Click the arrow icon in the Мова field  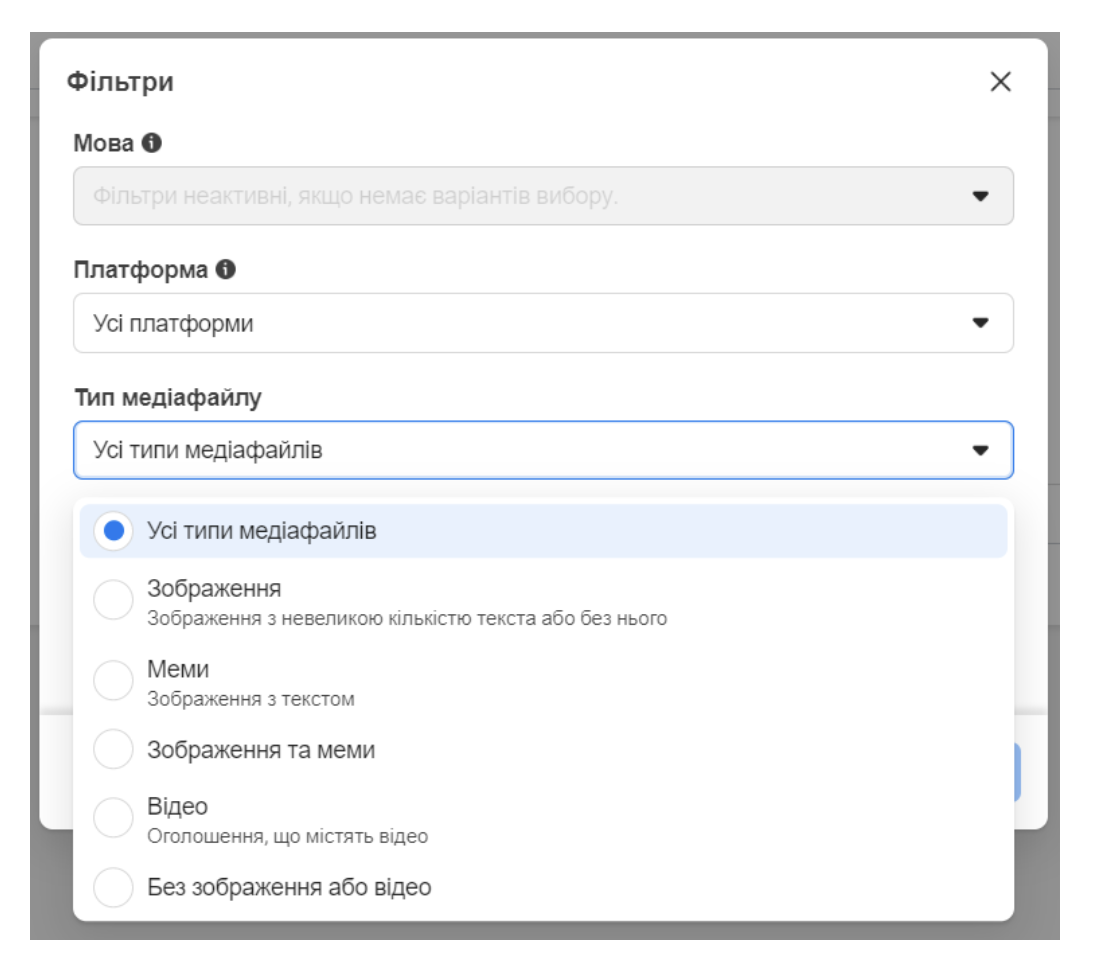[980, 196]
